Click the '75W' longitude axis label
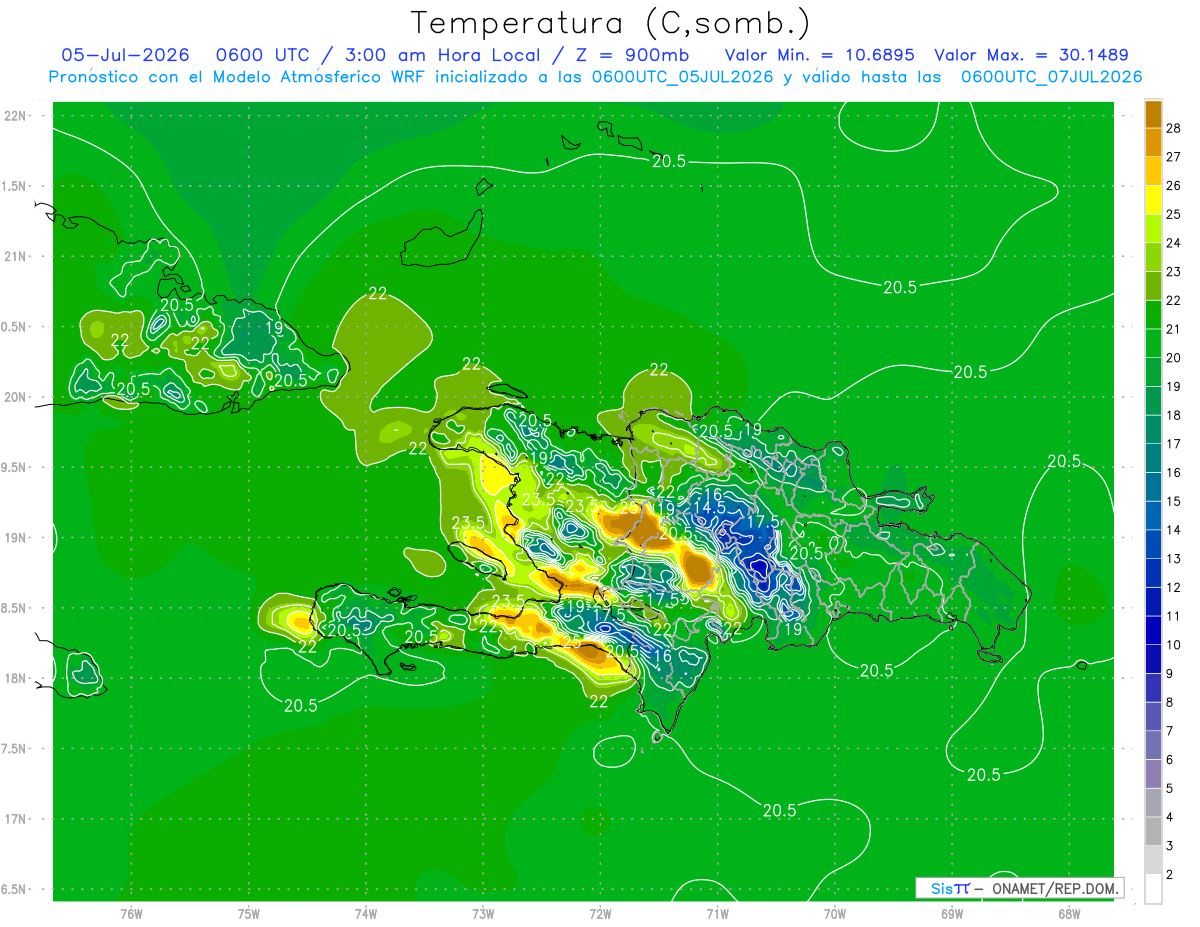Viewport: 1200px width, 927px height. [x=249, y=914]
